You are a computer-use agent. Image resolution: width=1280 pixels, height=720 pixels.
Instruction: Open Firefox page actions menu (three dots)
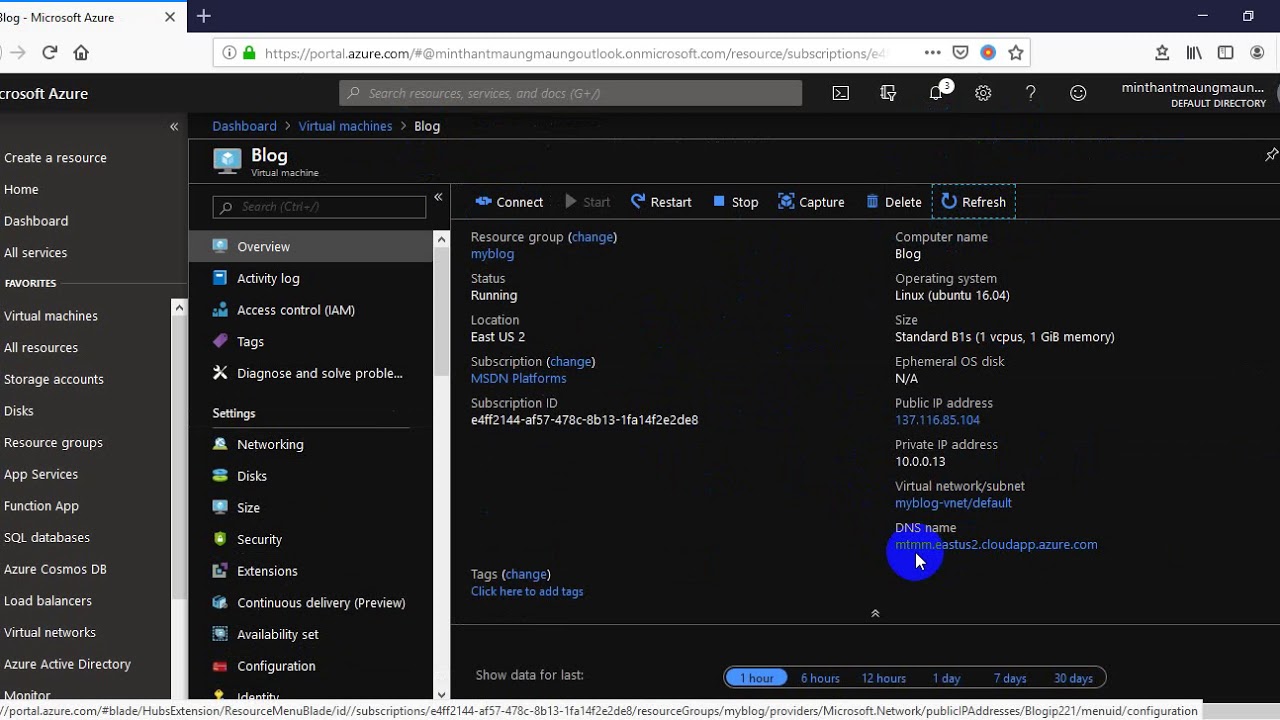coord(932,53)
